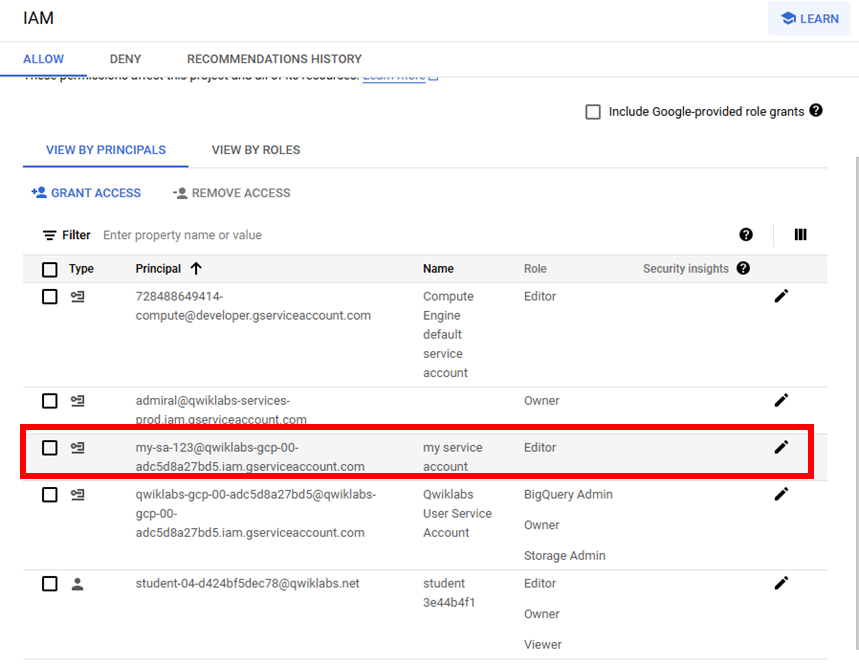The height and width of the screenshot is (666, 859).
Task: Click the Type column header
Action: (x=81, y=268)
